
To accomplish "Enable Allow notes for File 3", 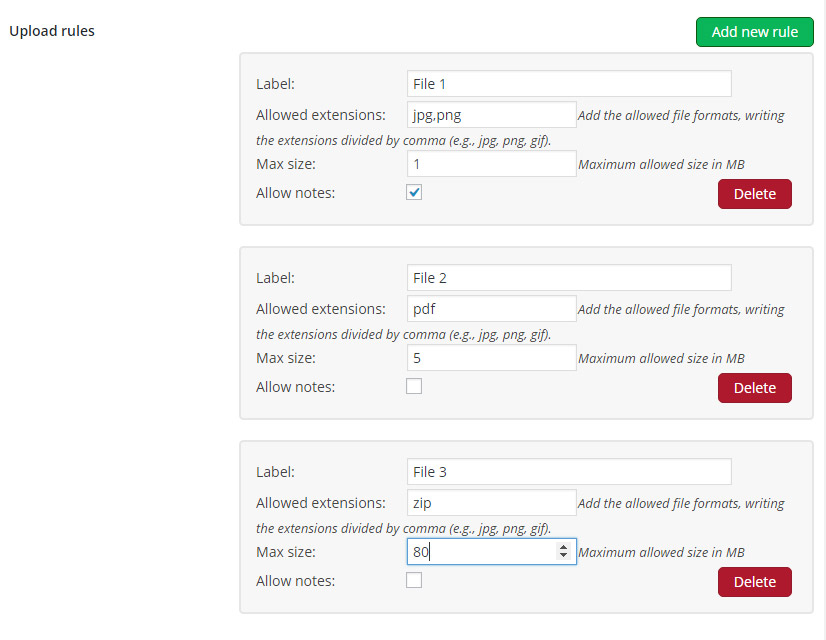I will coord(414,580).
